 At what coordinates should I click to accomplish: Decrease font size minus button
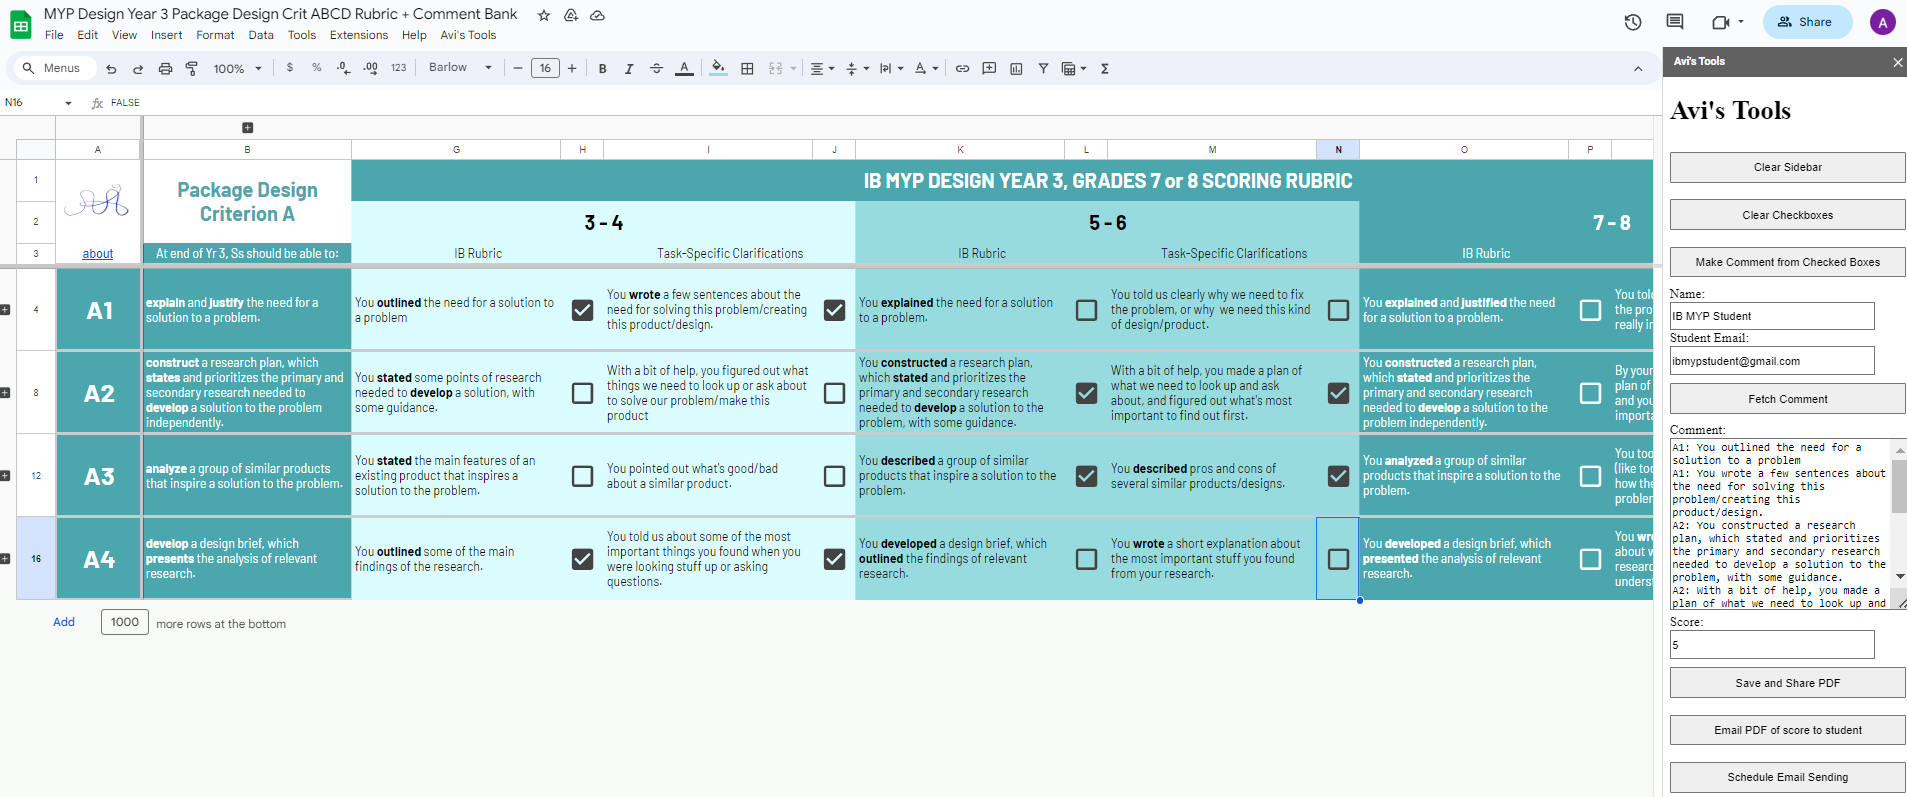[518, 68]
